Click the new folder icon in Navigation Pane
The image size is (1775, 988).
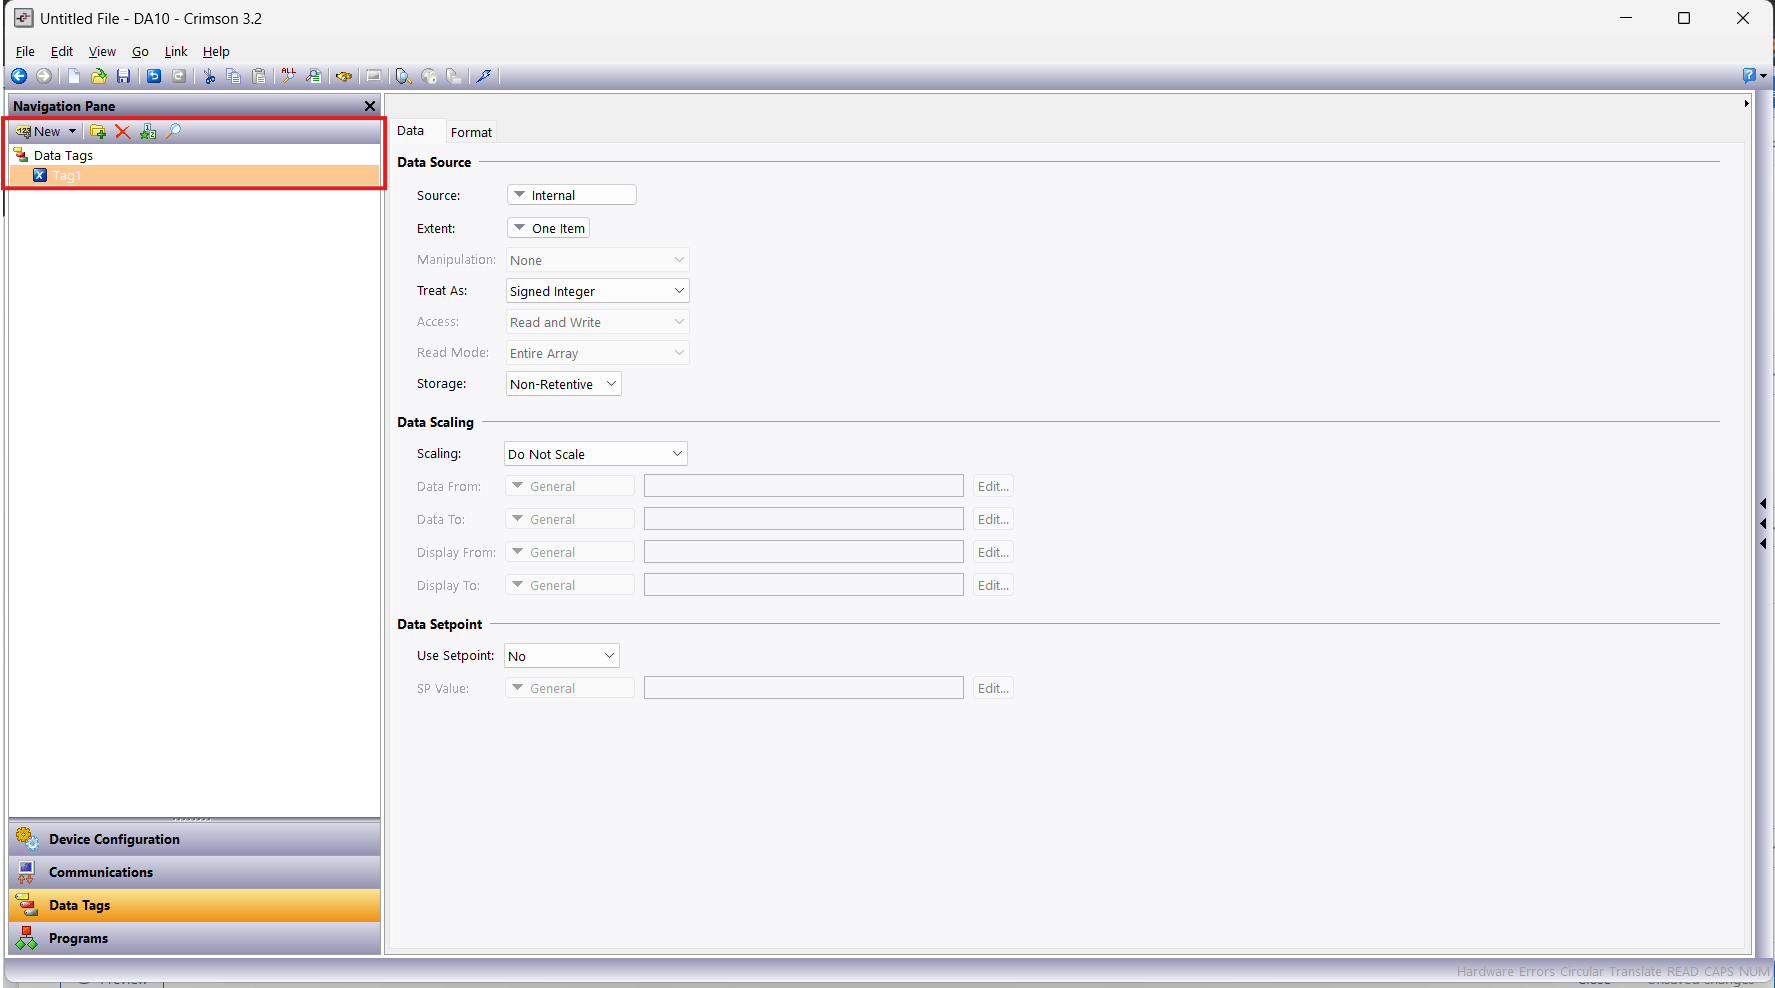[x=98, y=131]
